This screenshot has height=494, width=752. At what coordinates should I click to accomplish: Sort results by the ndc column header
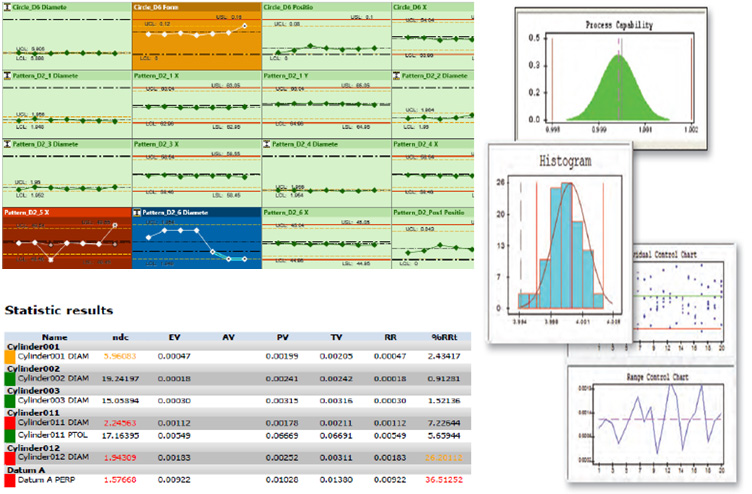tap(120, 337)
